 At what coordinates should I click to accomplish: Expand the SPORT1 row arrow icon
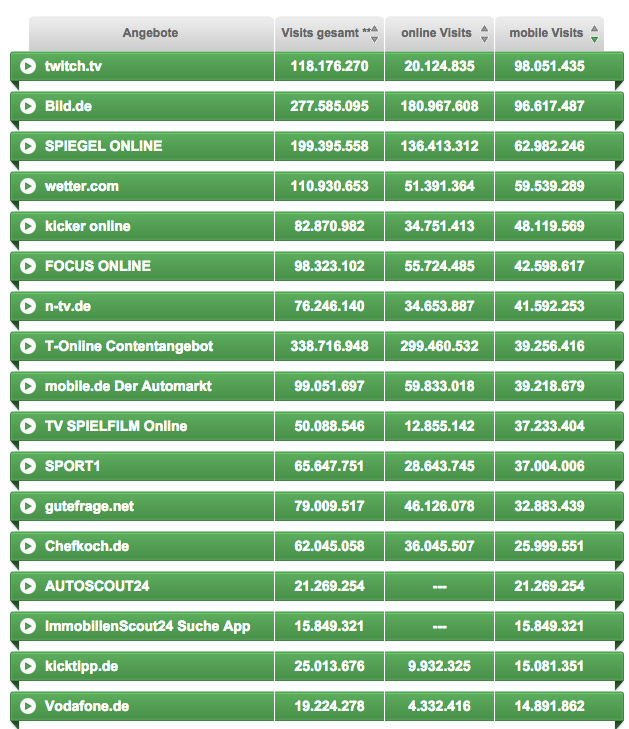pos(28,466)
